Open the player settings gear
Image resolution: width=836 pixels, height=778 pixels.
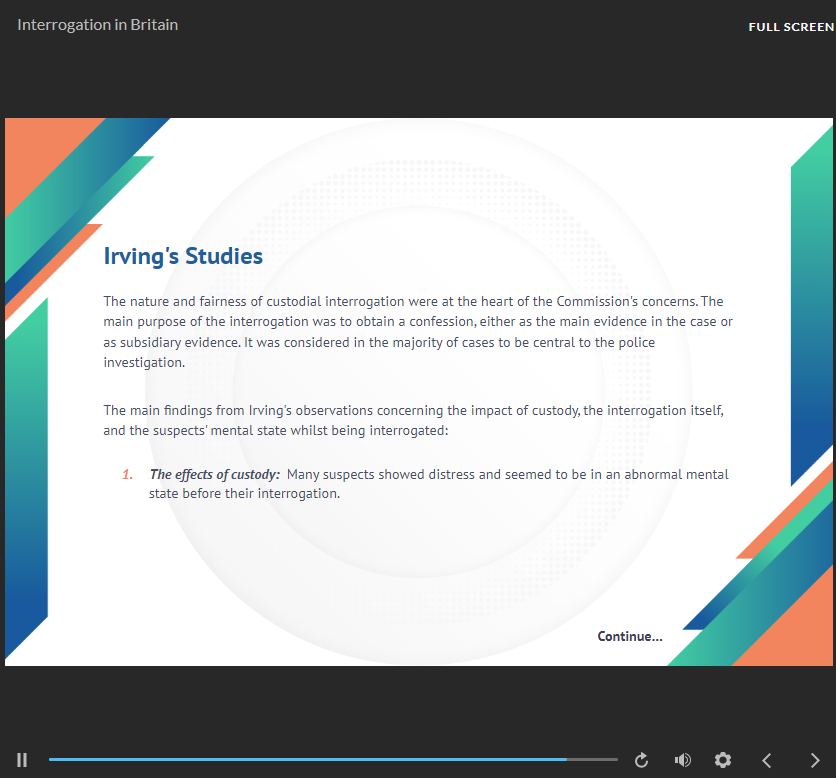pos(723,760)
